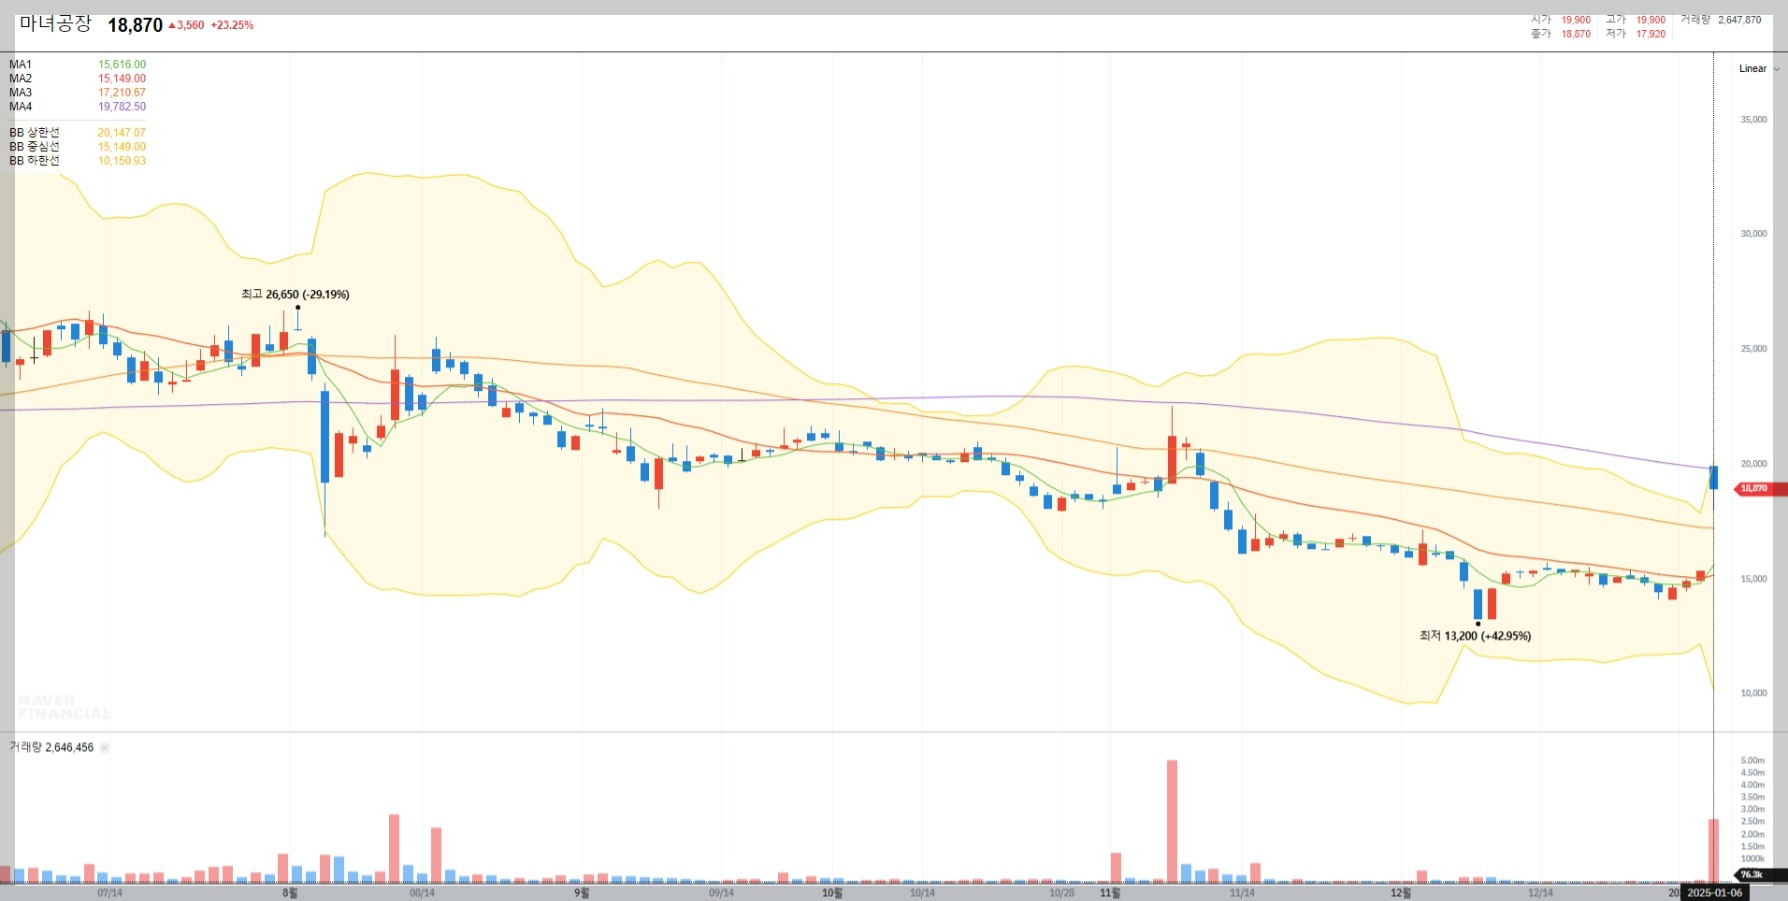Click the 07/14 date on the time axis

pyautogui.click(x=110, y=893)
